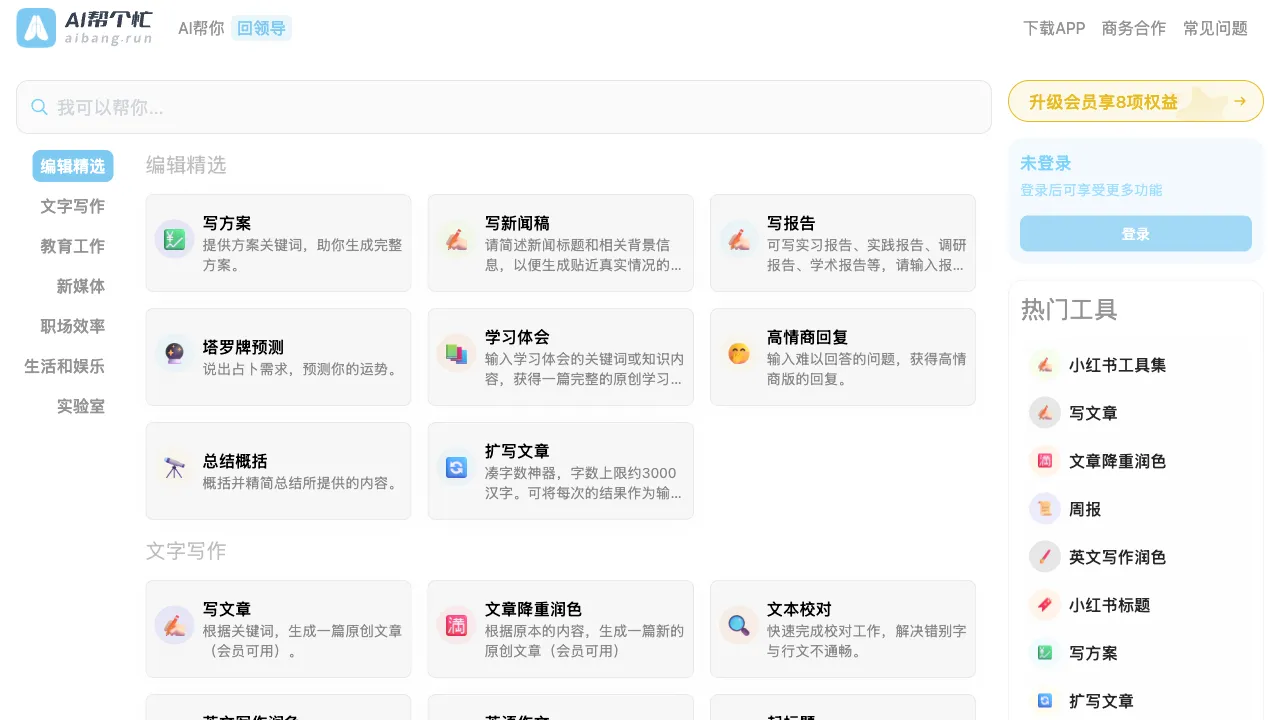Click the 扩写文章 refresh icon in editor picks
The image size is (1280, 720).
point(456,467)
